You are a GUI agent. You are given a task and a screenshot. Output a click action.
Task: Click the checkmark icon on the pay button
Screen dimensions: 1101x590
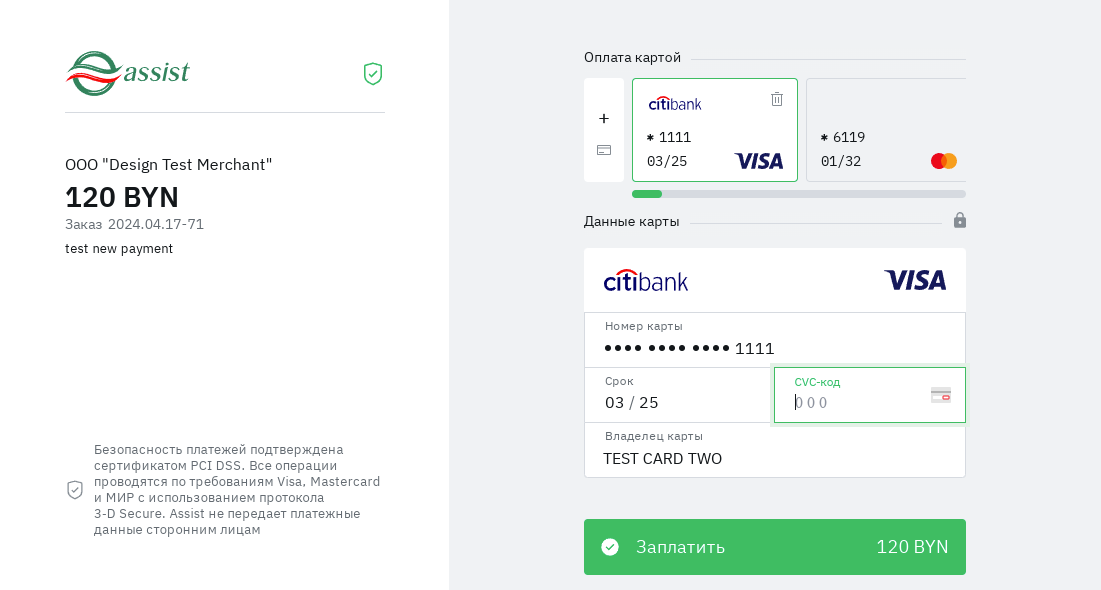point(610,547)
